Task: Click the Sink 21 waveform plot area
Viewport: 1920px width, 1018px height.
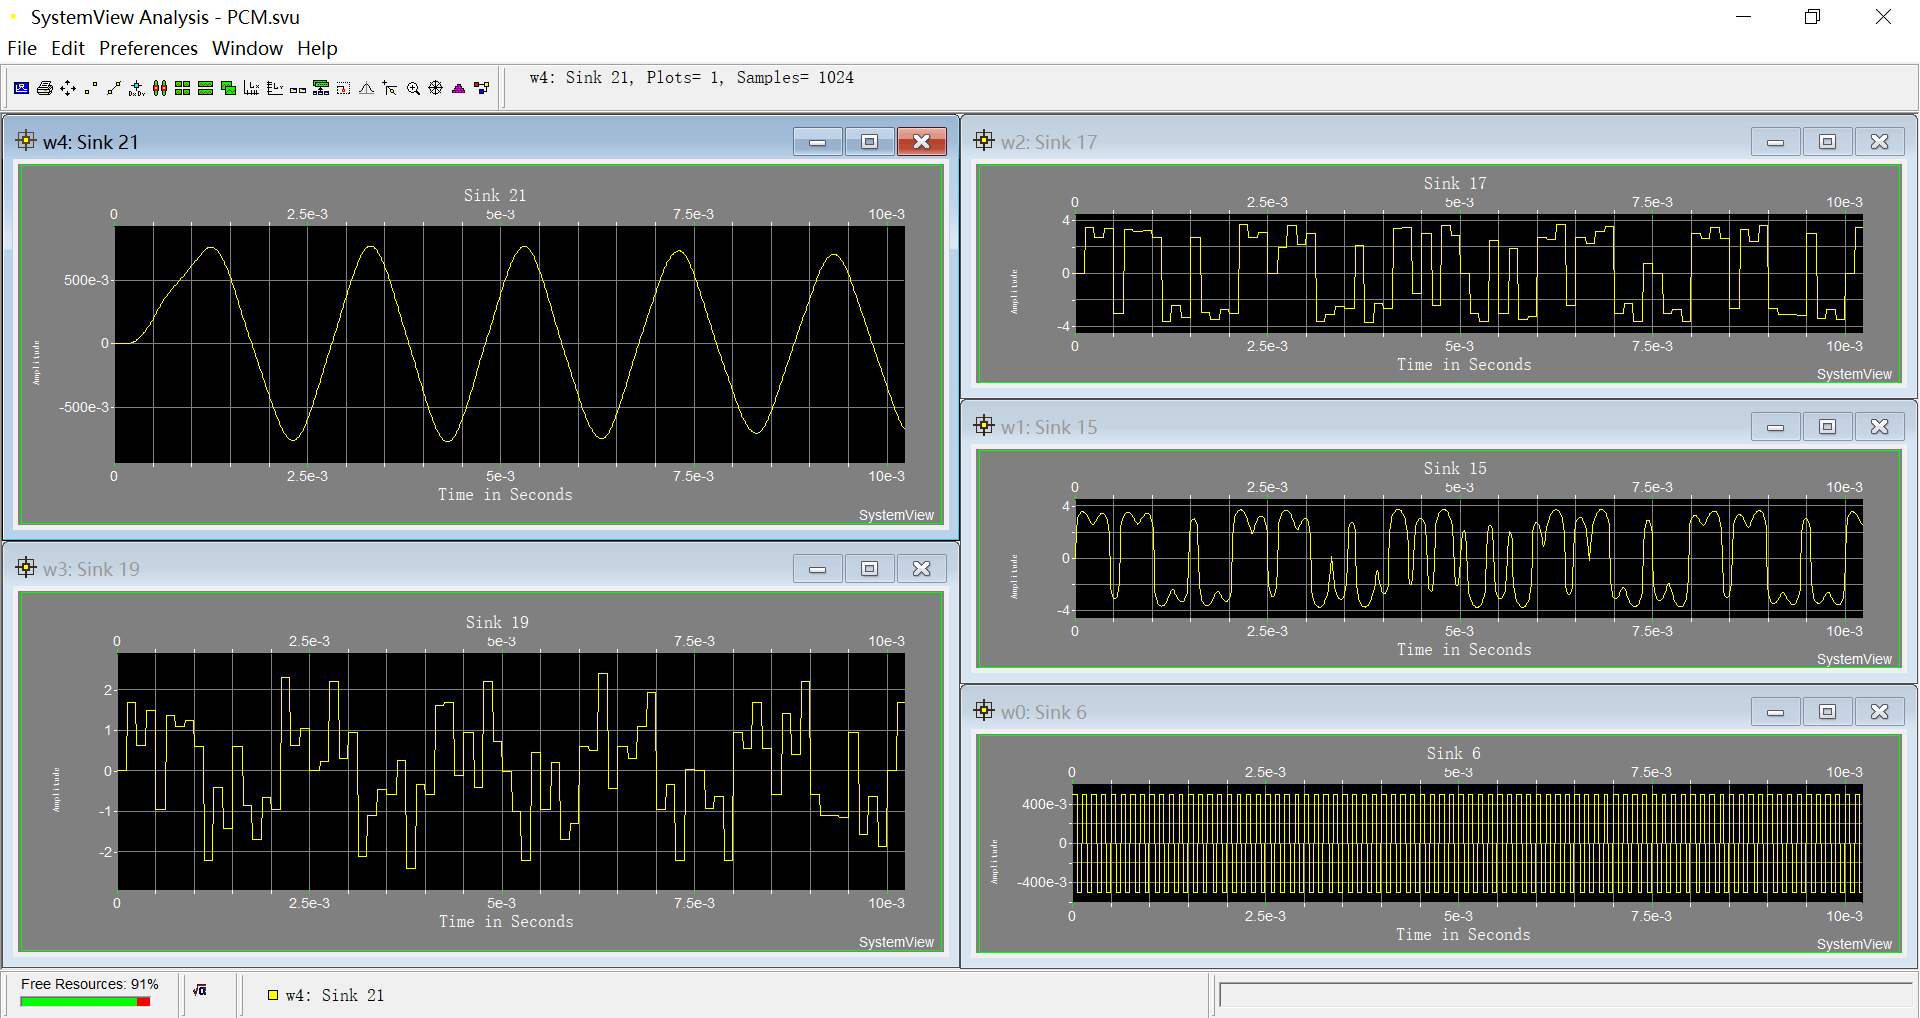Action: [510, 344]
